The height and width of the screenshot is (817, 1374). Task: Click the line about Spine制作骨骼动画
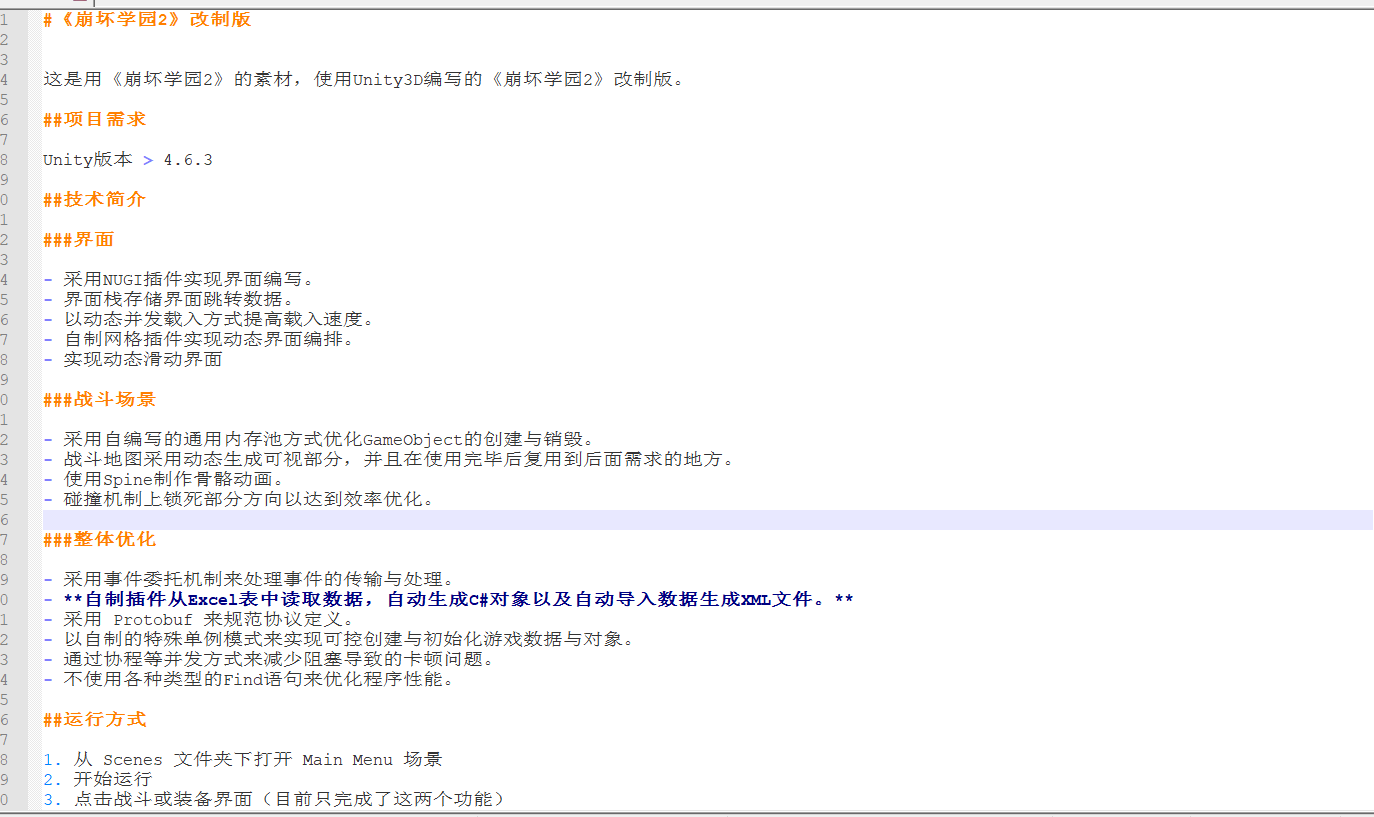[174, 479]
